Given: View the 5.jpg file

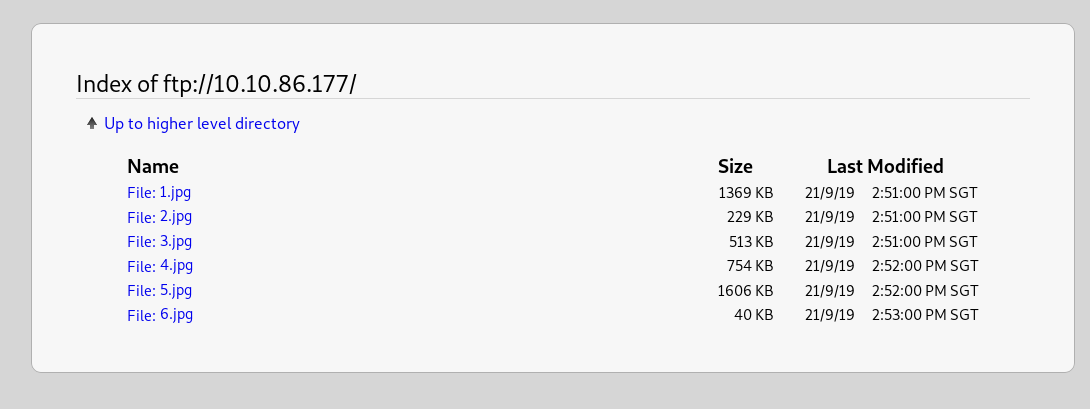Looking at the screenshot, I should click(160, 290).
